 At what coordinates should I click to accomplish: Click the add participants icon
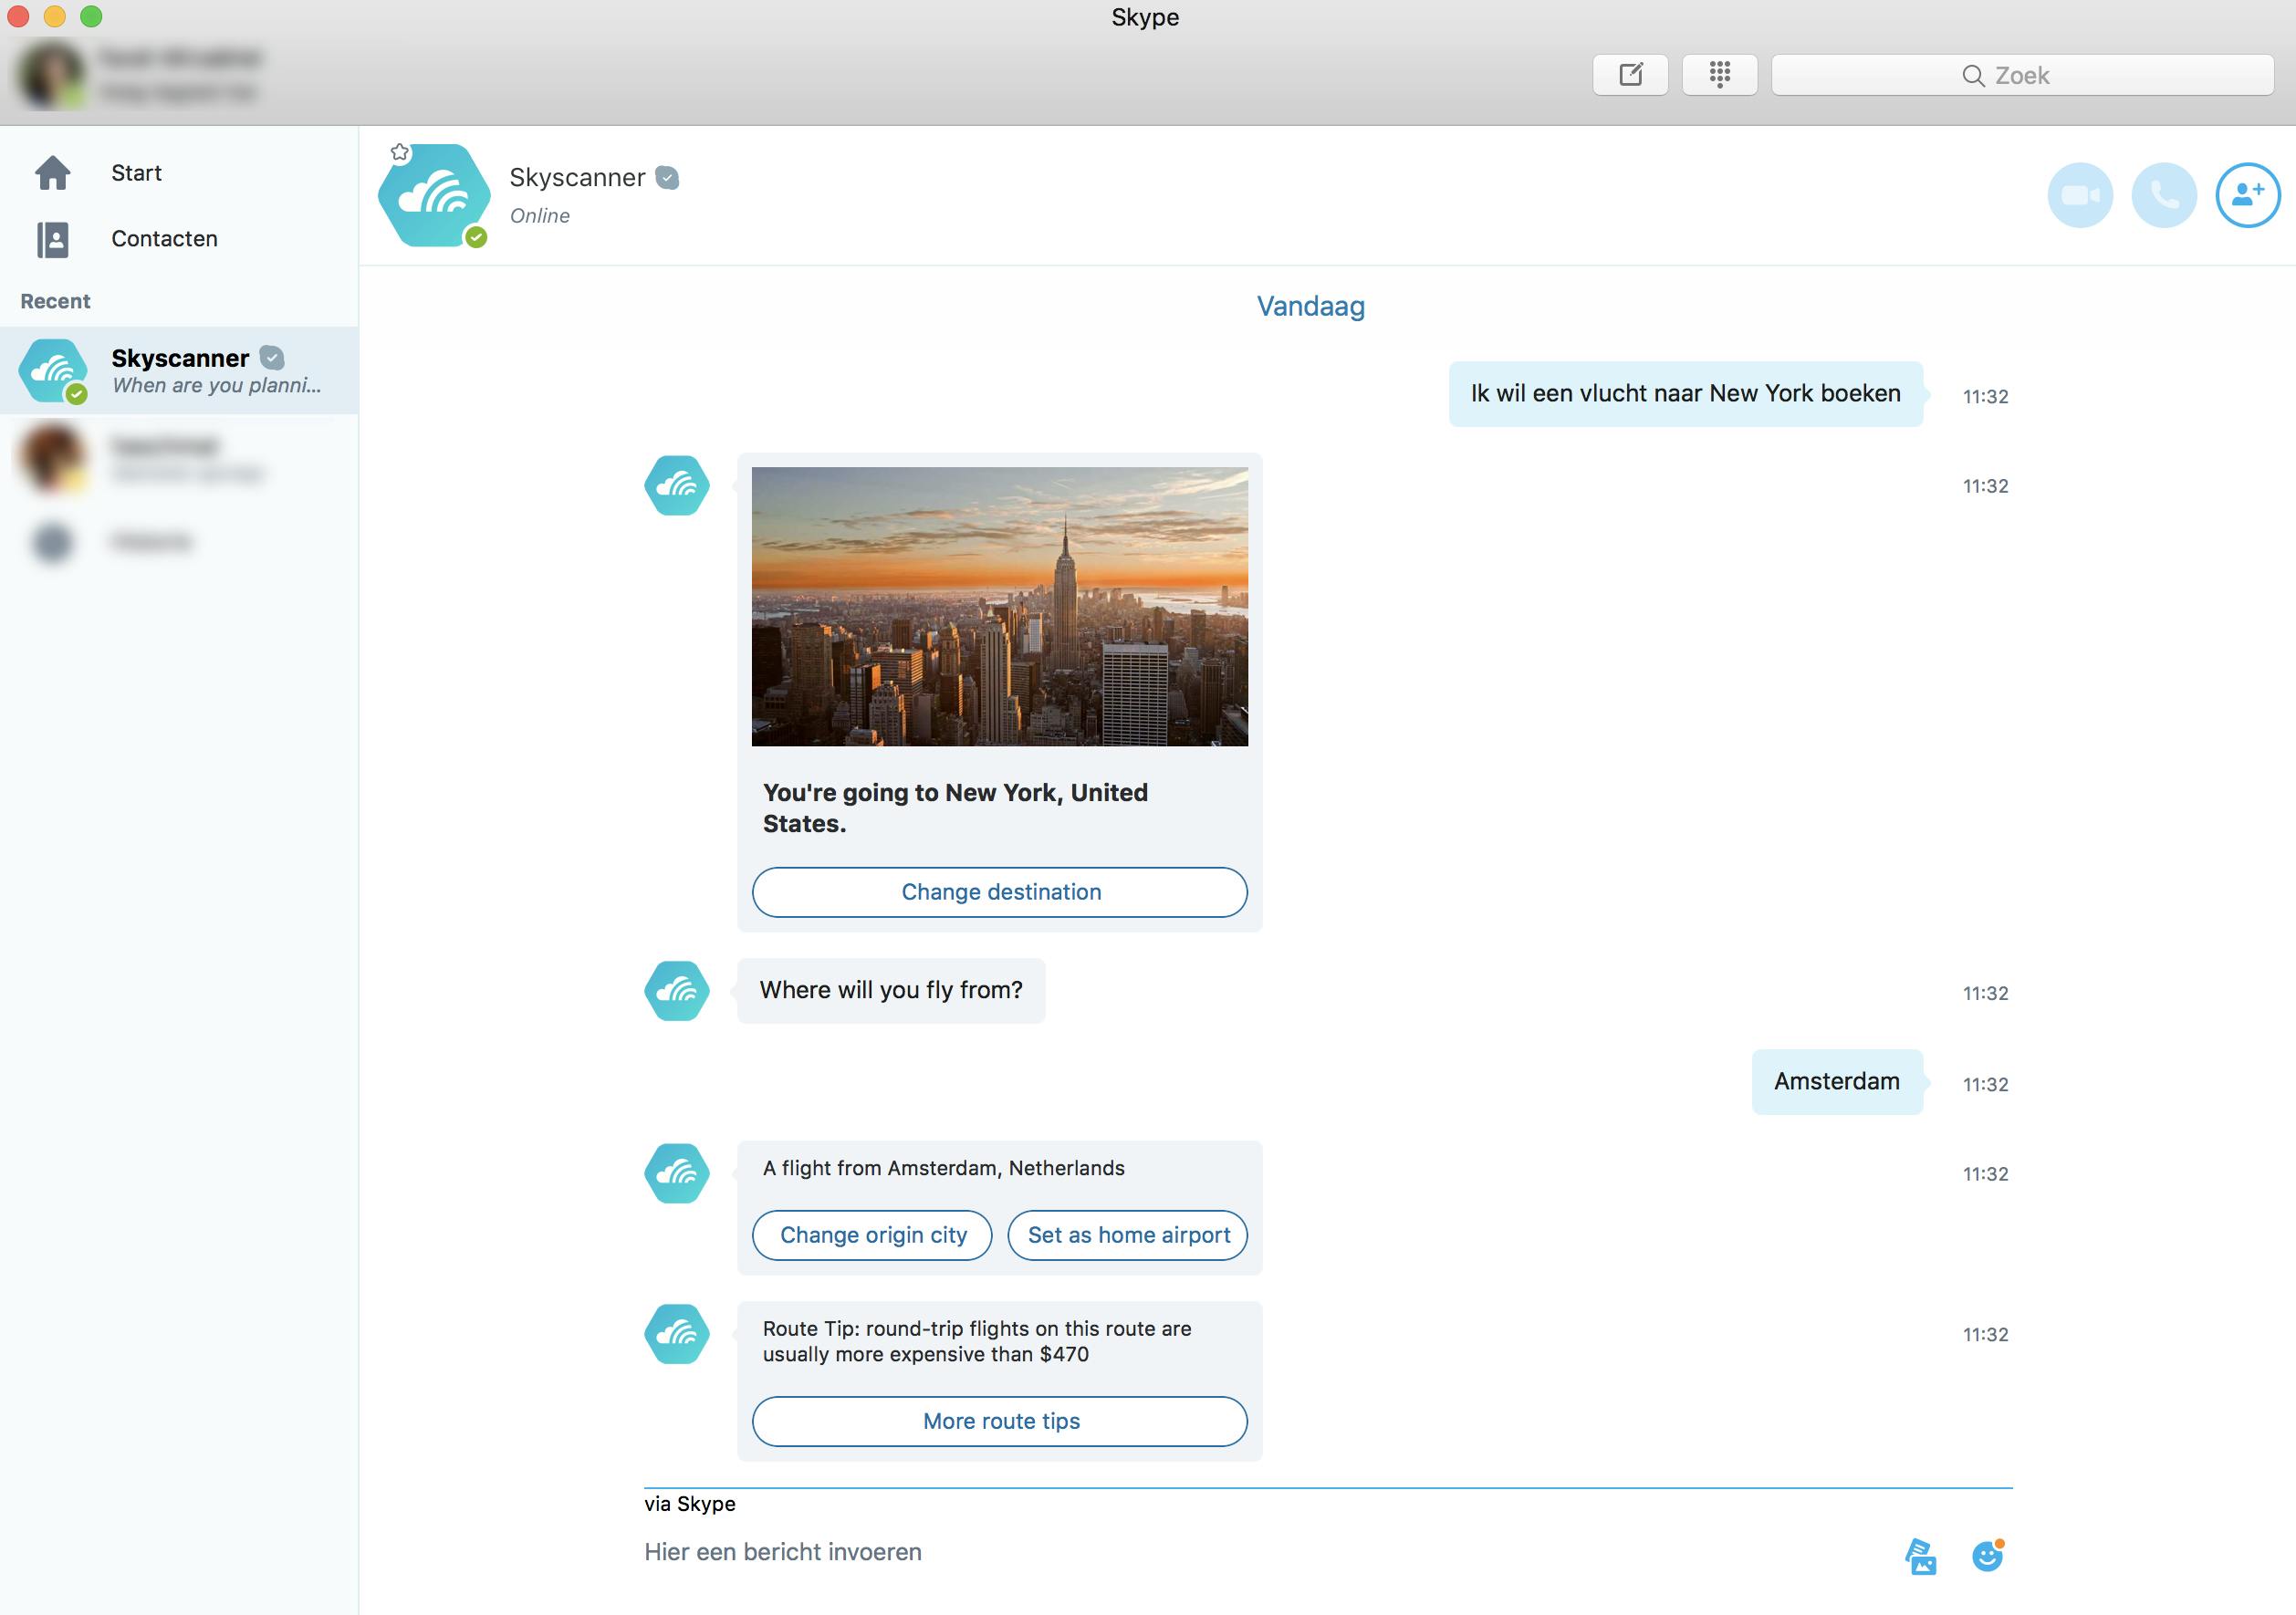point(2247,195)
